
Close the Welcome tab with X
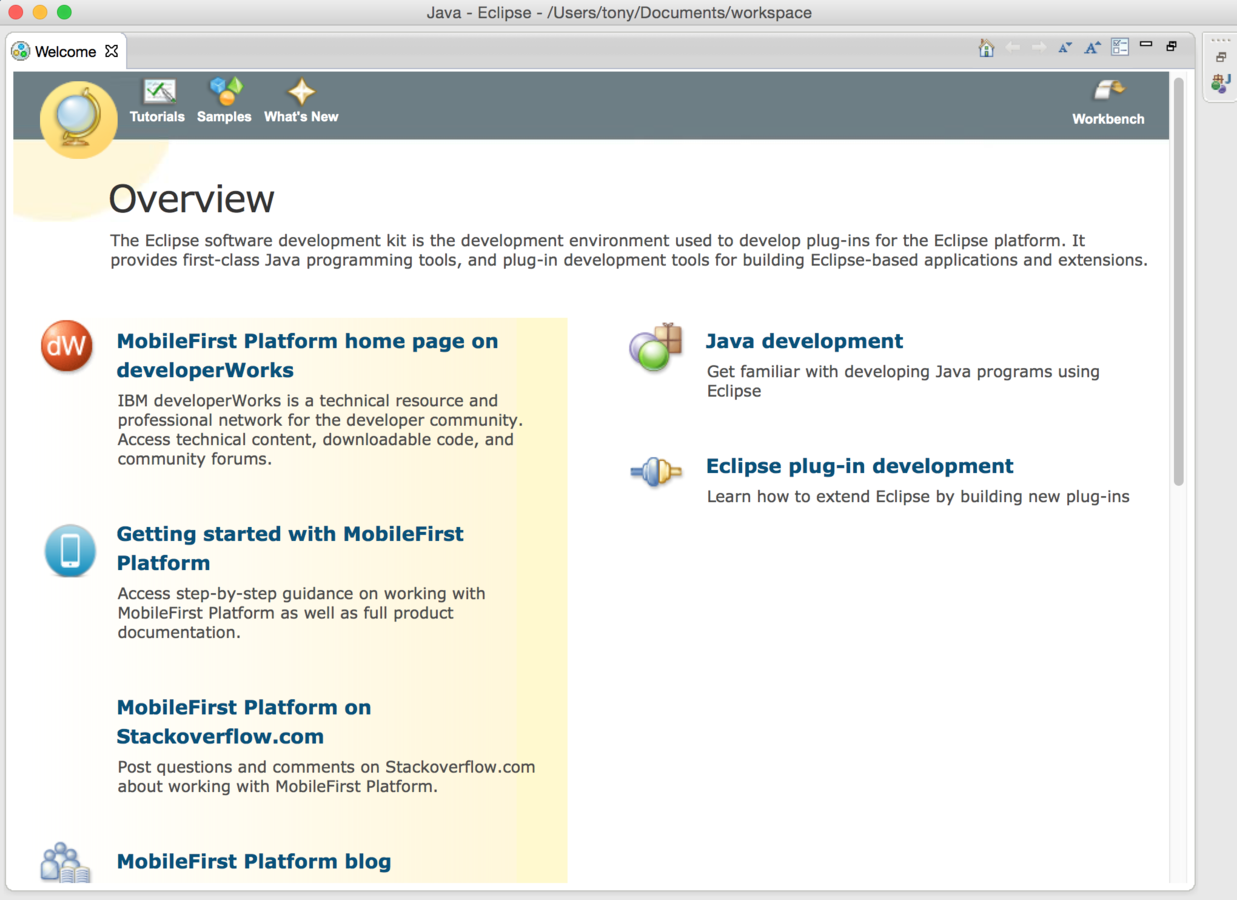click(112, 51)
